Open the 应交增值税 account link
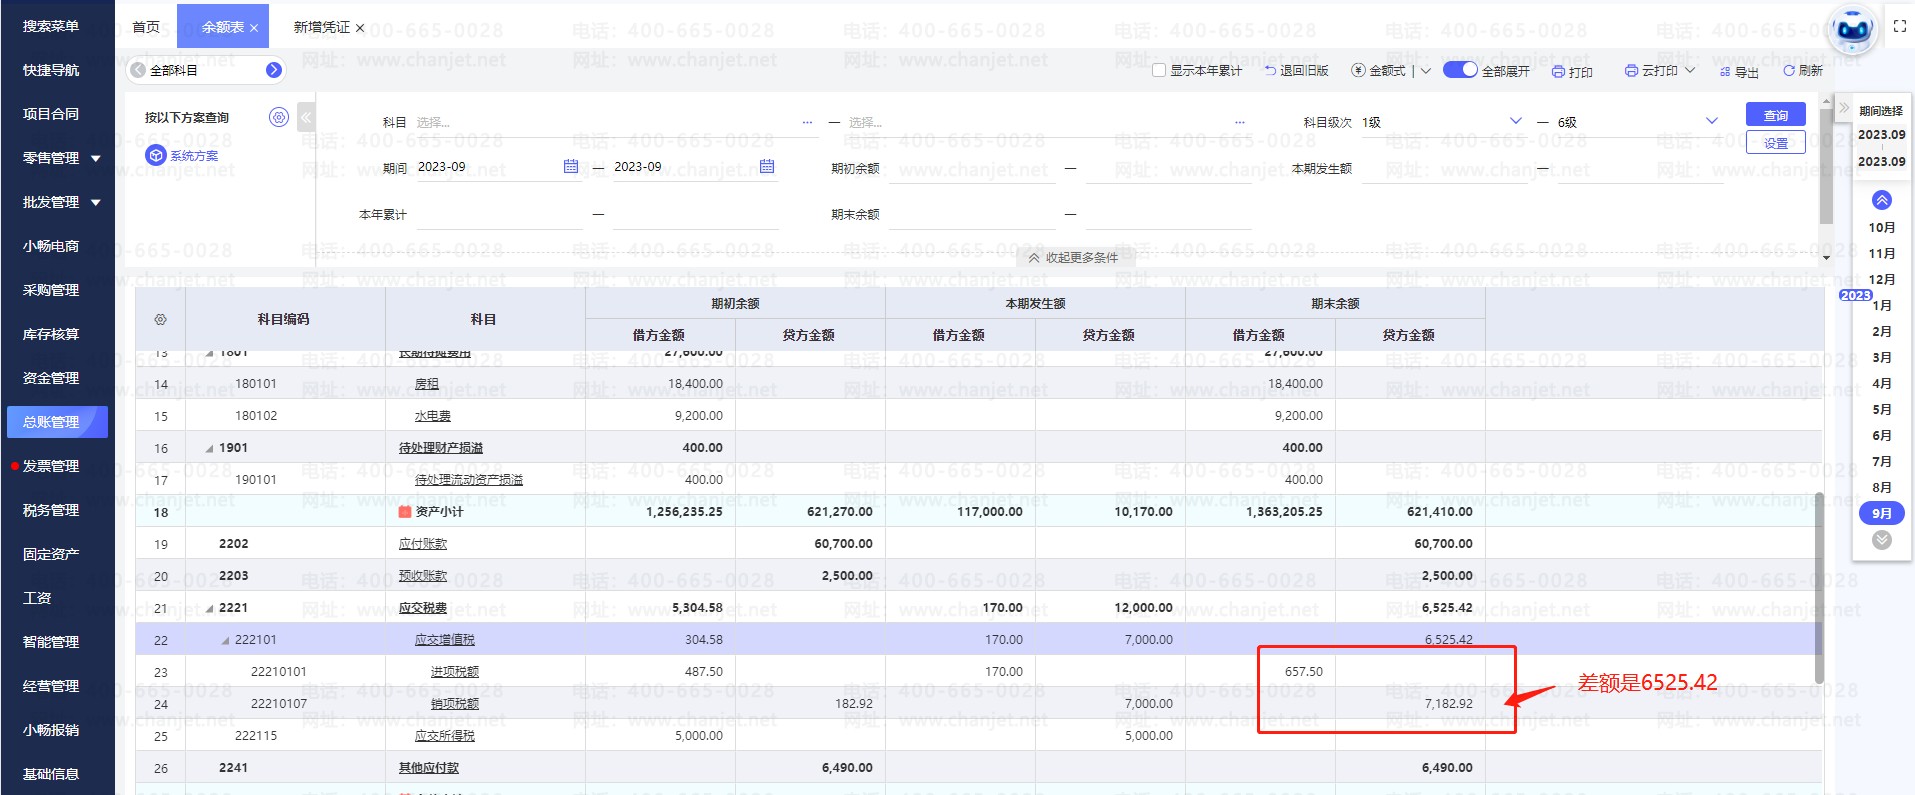Screen dimensions: 1915x795 [445, 640]
